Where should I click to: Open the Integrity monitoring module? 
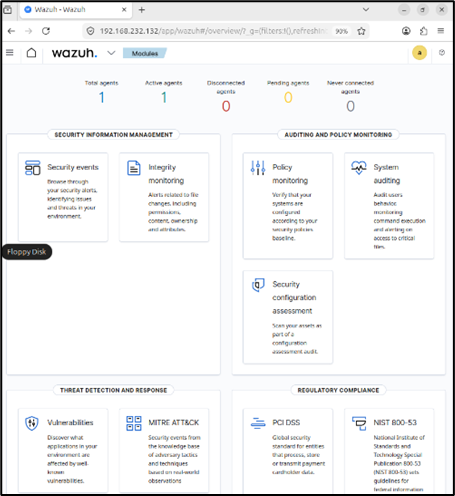click(x=164, y=197)
